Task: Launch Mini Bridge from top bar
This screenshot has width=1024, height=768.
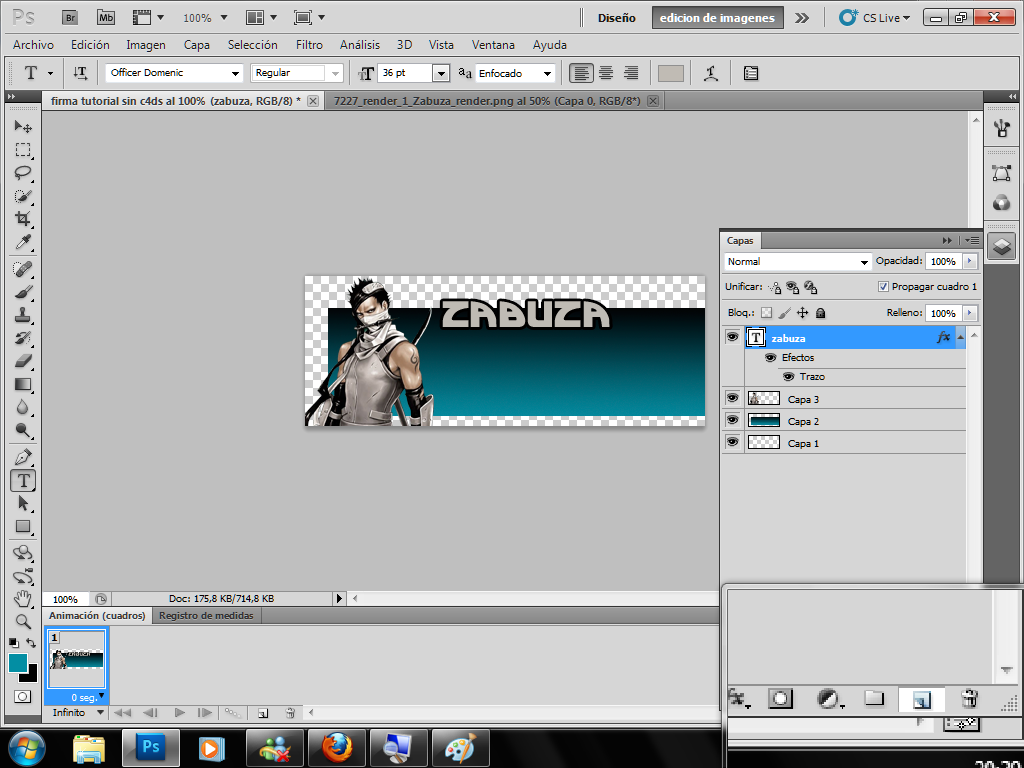Action: pos(106,18)
